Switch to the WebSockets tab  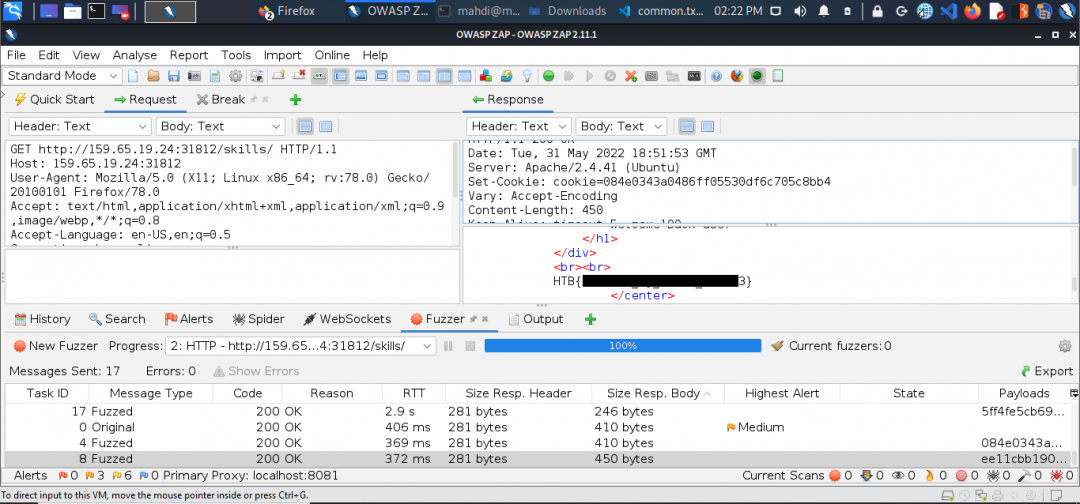coord(346,319)
